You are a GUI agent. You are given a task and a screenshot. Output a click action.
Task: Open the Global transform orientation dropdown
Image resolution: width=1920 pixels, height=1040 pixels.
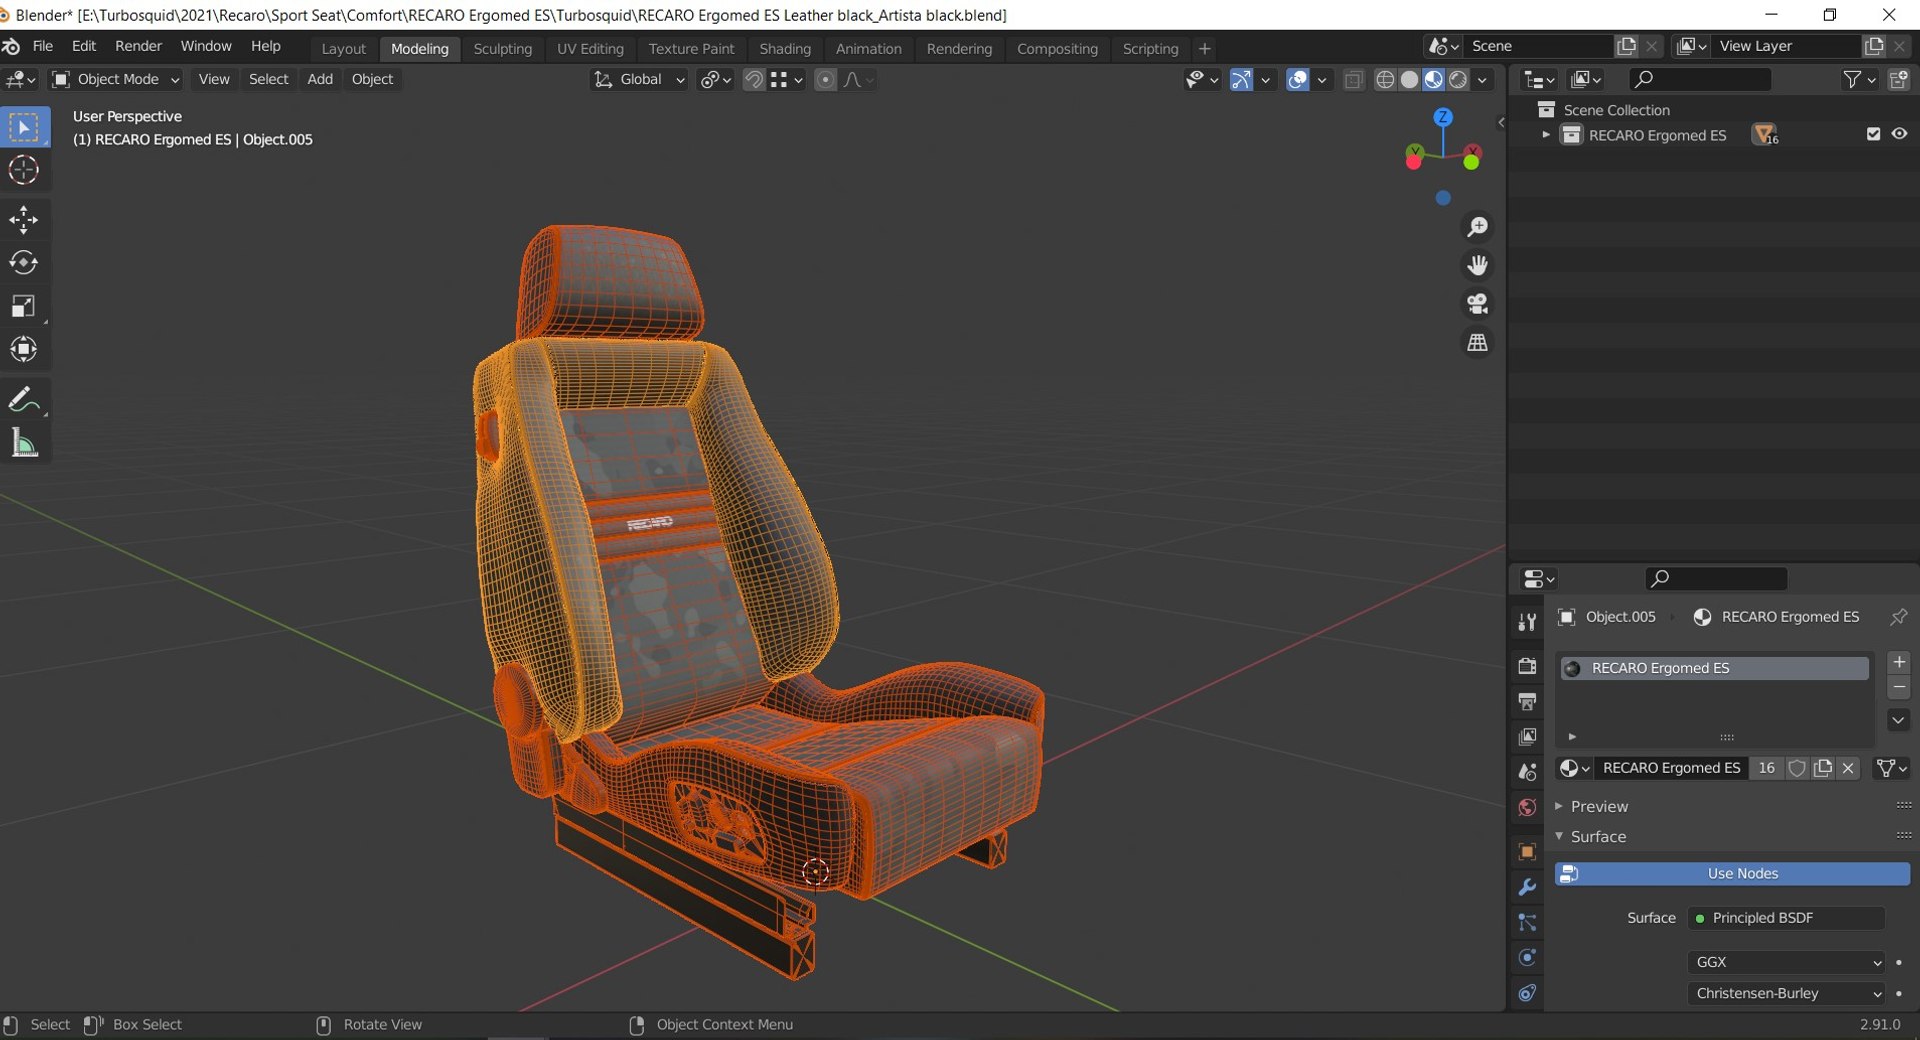638,80
